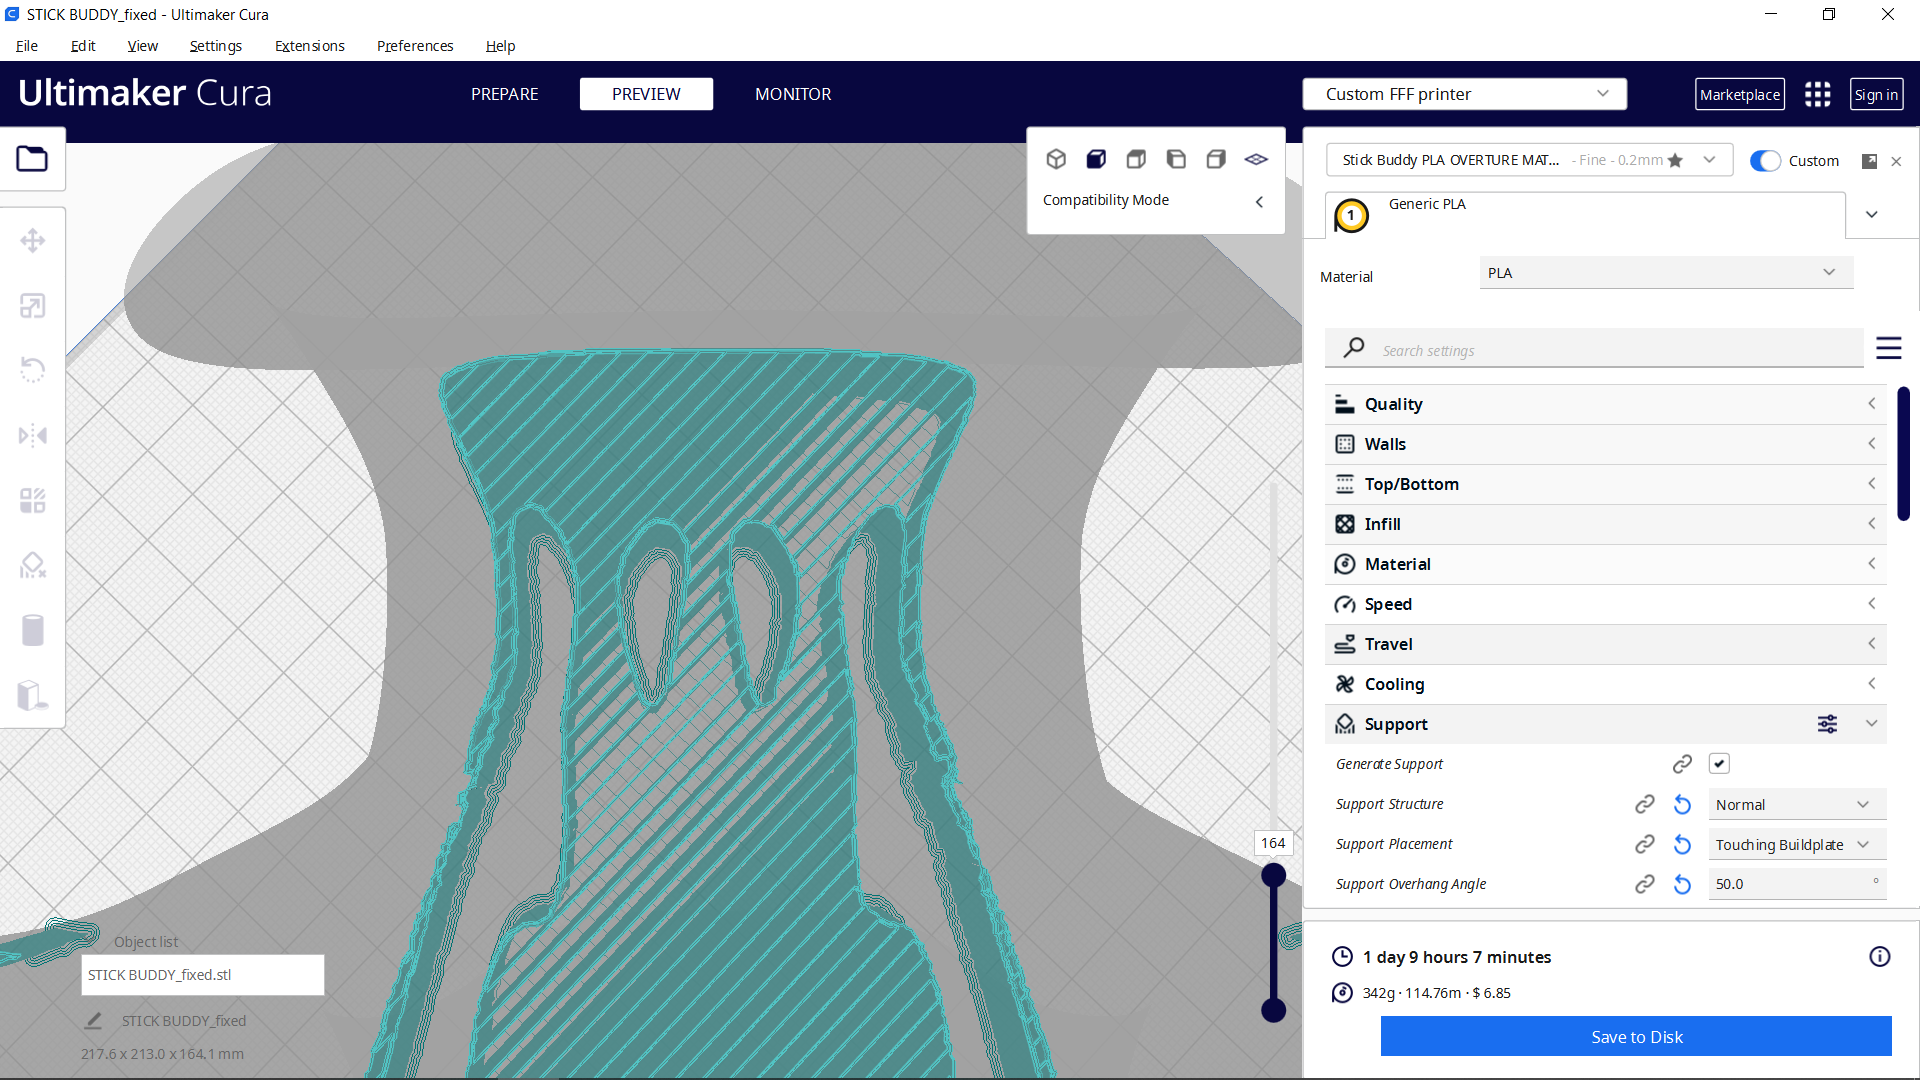Screen dimensions: 1920x1080
Task: Toggle the Custom print setup switch
Action: (1765, 160)
